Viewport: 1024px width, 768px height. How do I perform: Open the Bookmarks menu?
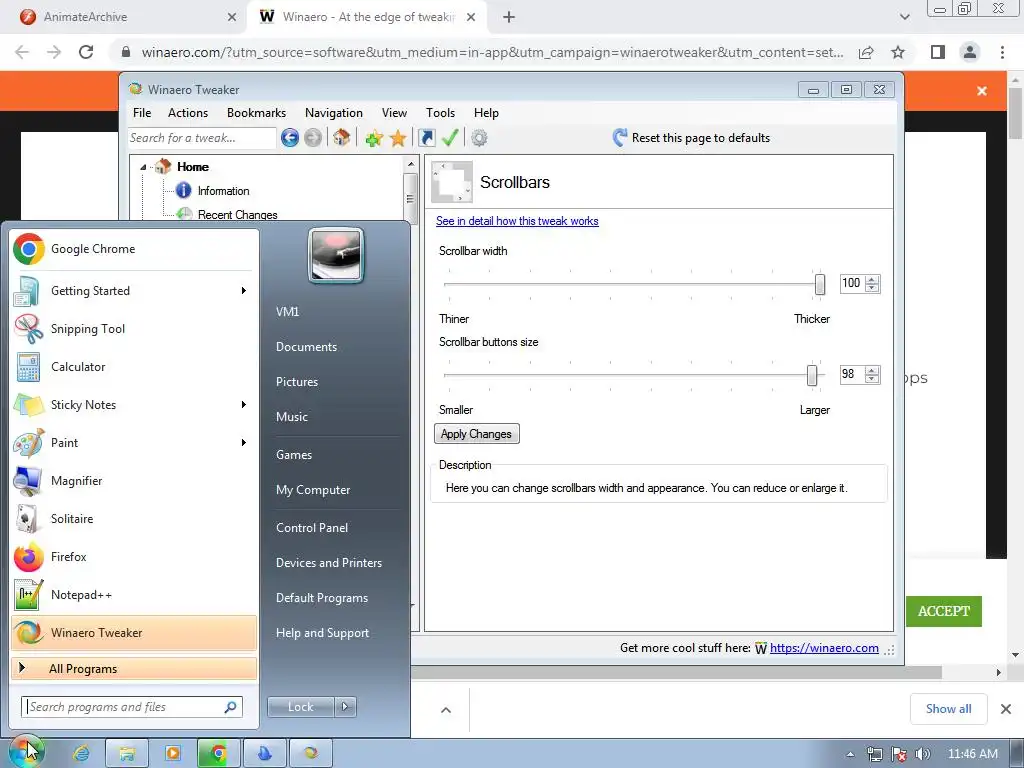[x=257, y=113]
